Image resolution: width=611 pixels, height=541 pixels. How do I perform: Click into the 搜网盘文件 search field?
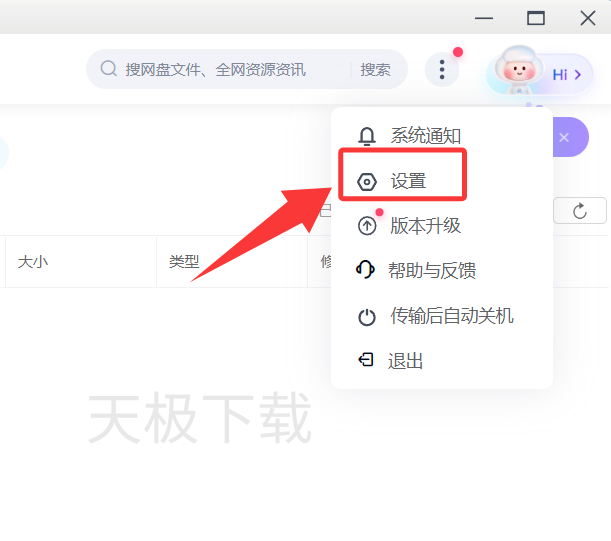tap(215, 69)
